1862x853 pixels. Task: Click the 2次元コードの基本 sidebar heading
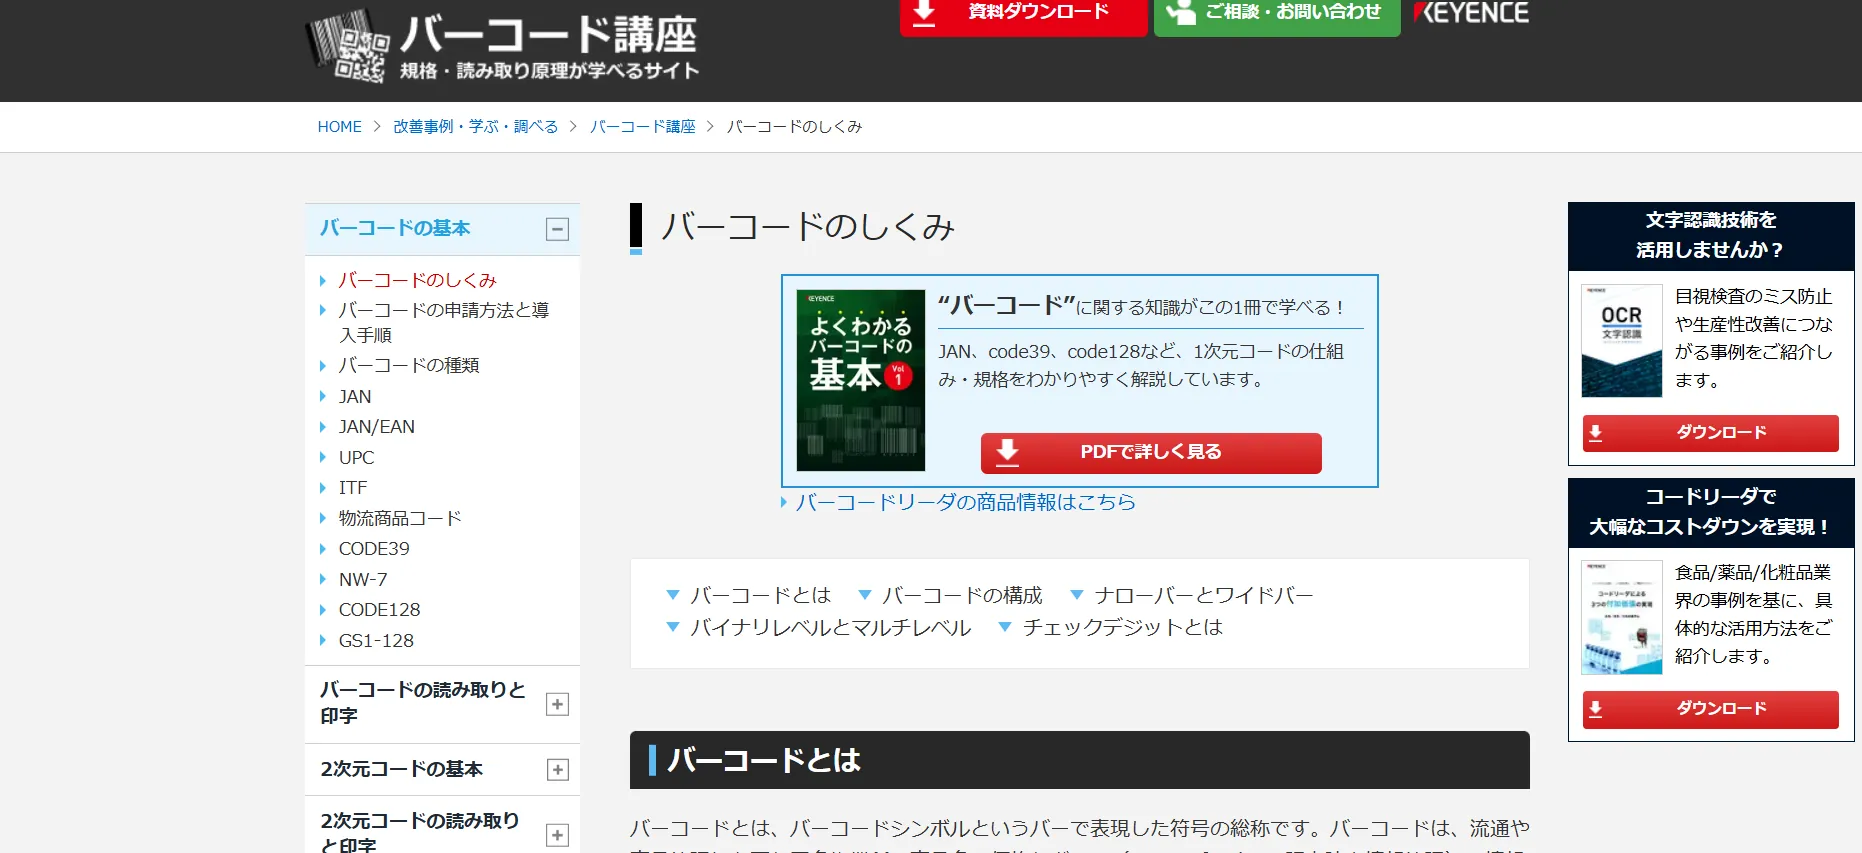pyautogui.click(x=402, y=769)
